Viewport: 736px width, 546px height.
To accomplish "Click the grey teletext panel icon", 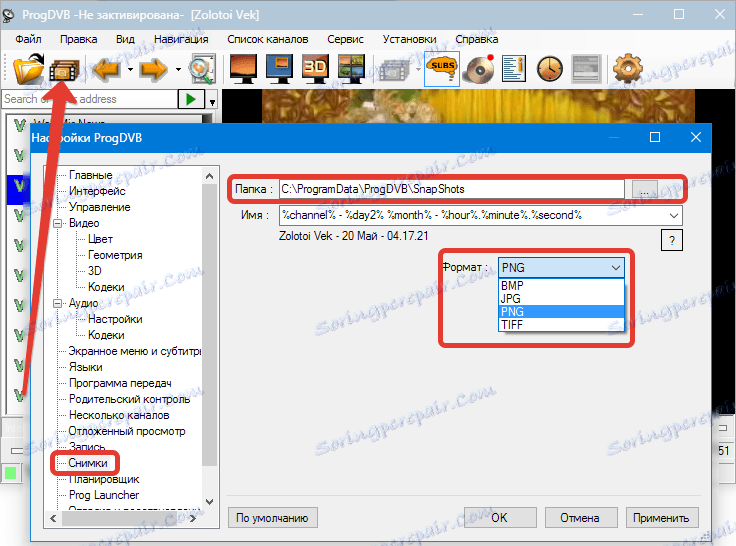I will [x=586, y=69].
